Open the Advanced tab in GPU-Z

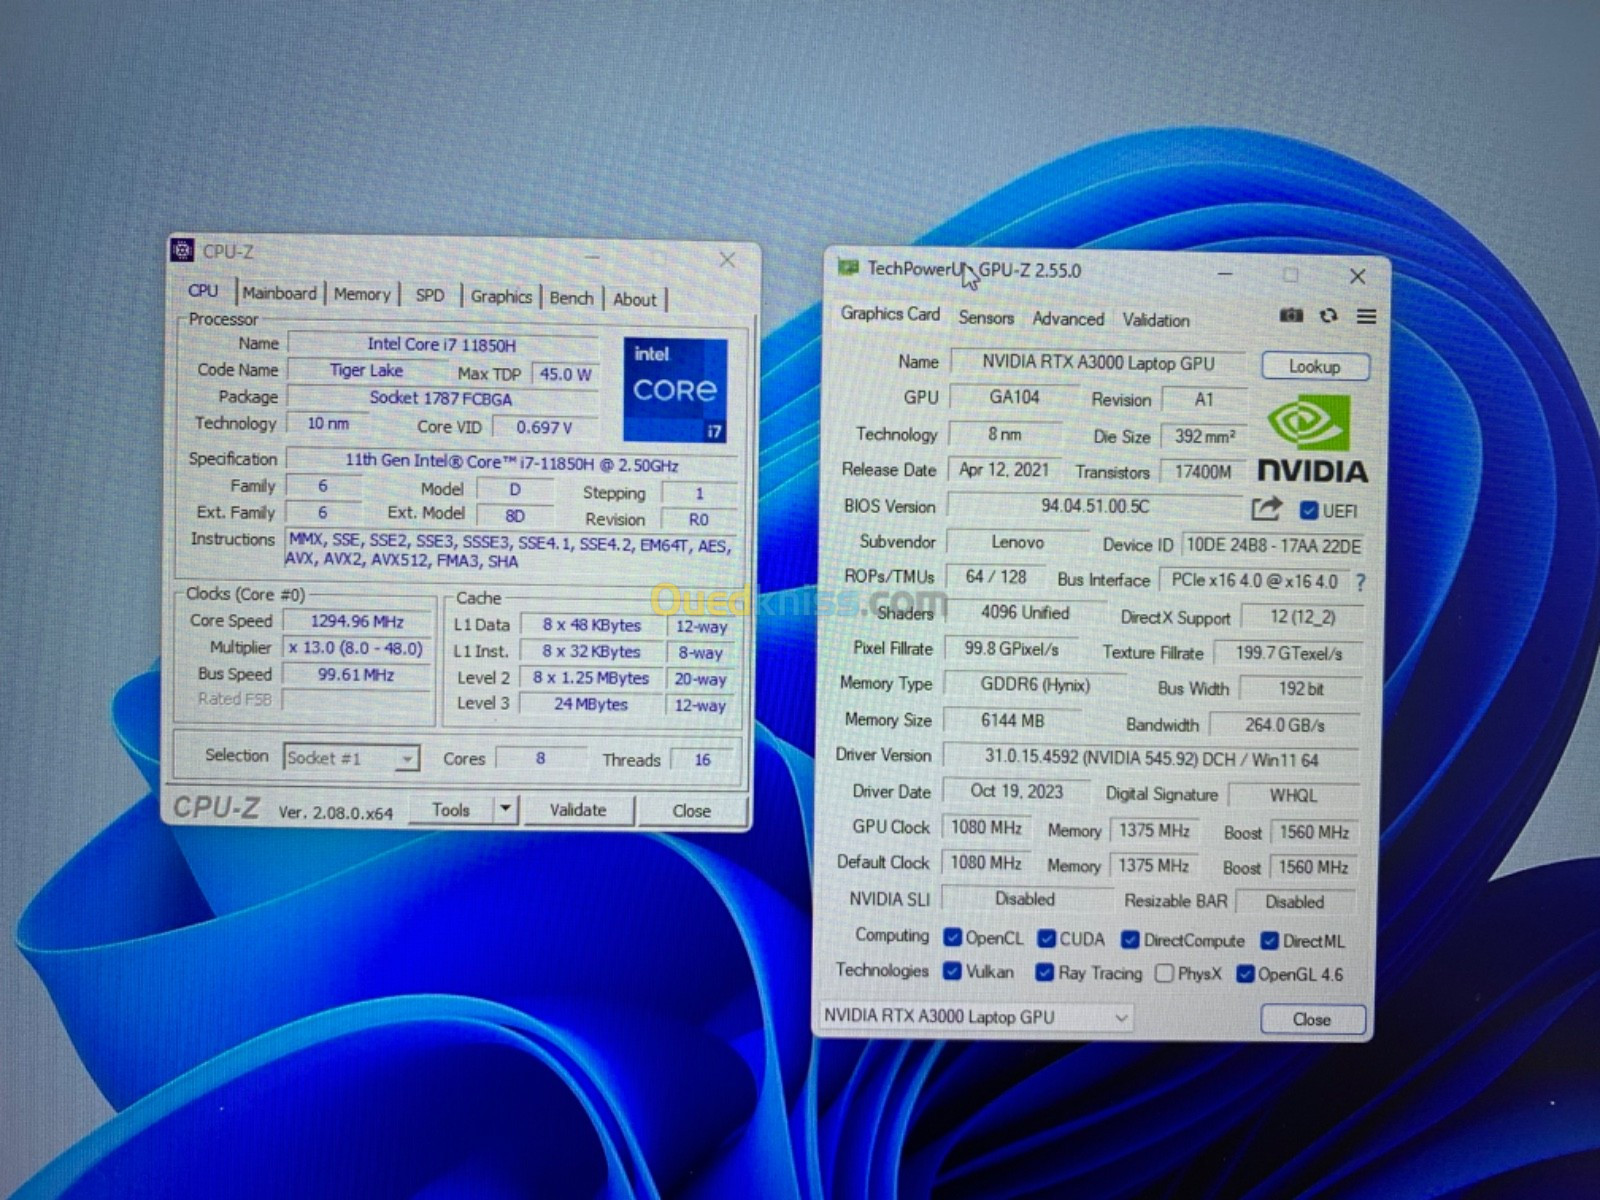1068,319
